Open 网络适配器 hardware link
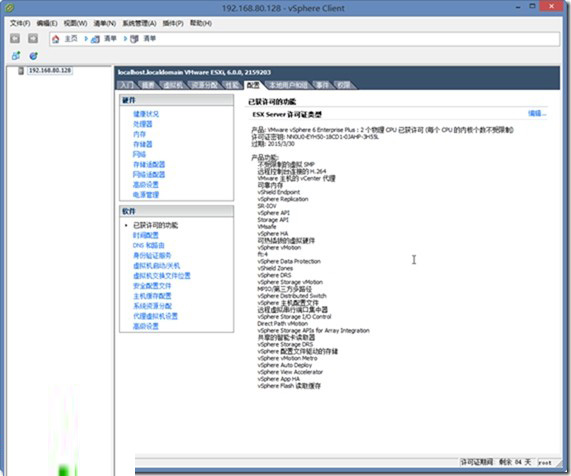 point(149,175)
